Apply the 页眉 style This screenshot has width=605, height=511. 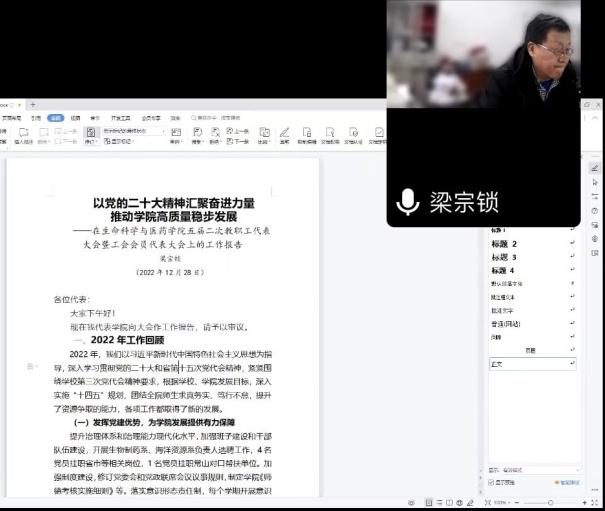(x=533, y=350)
